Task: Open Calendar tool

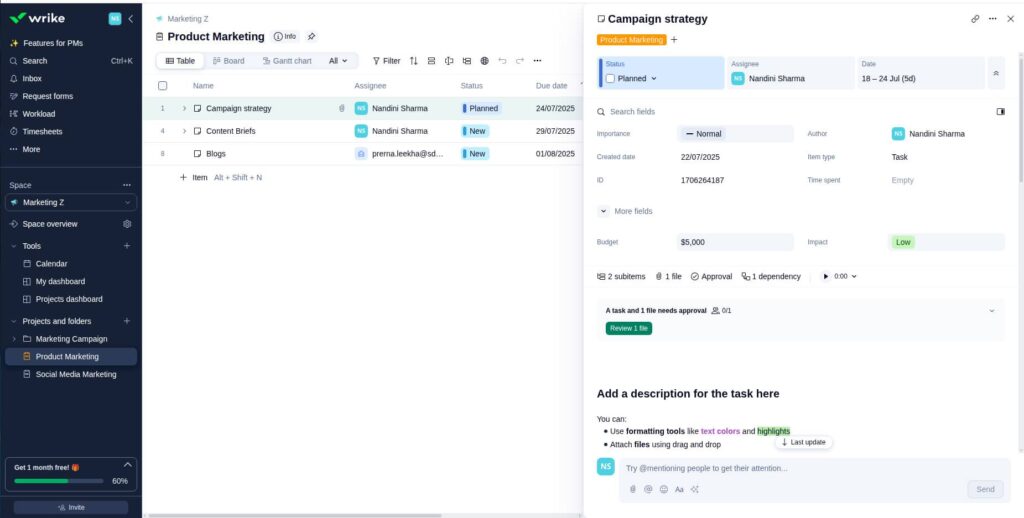Action: click(51, 264)
